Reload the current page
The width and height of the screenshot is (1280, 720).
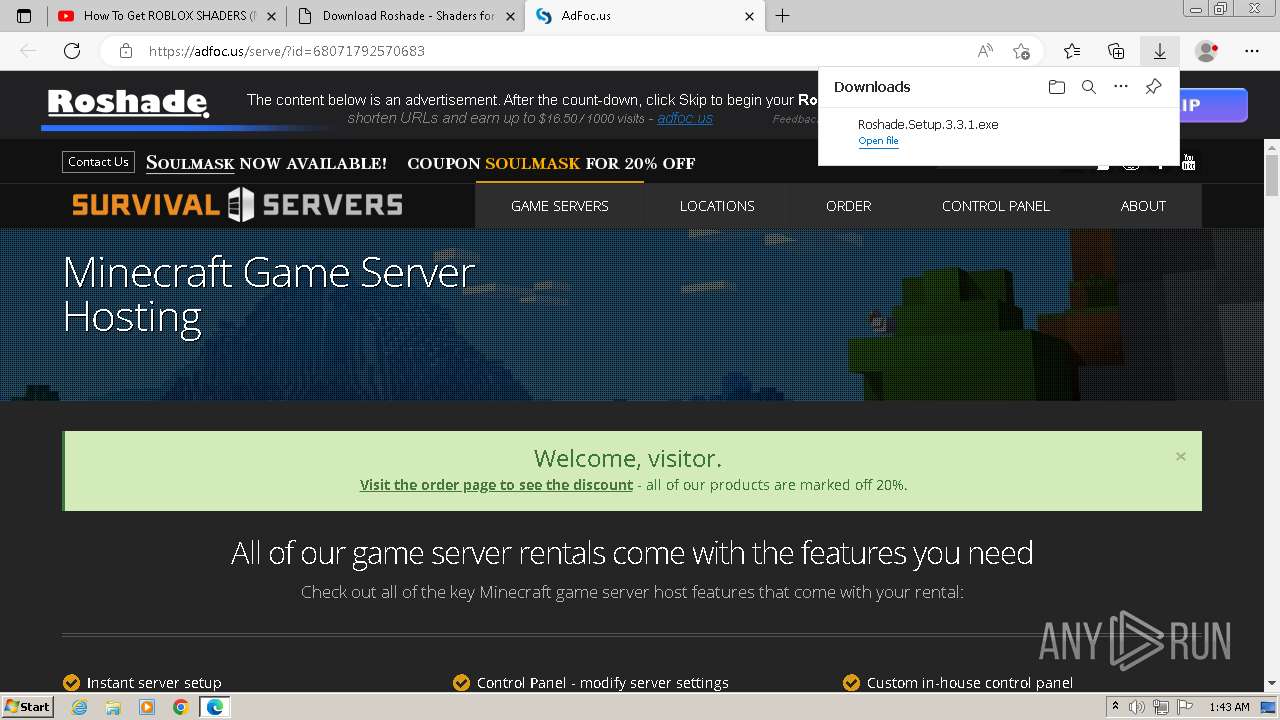tap(72, 51)
